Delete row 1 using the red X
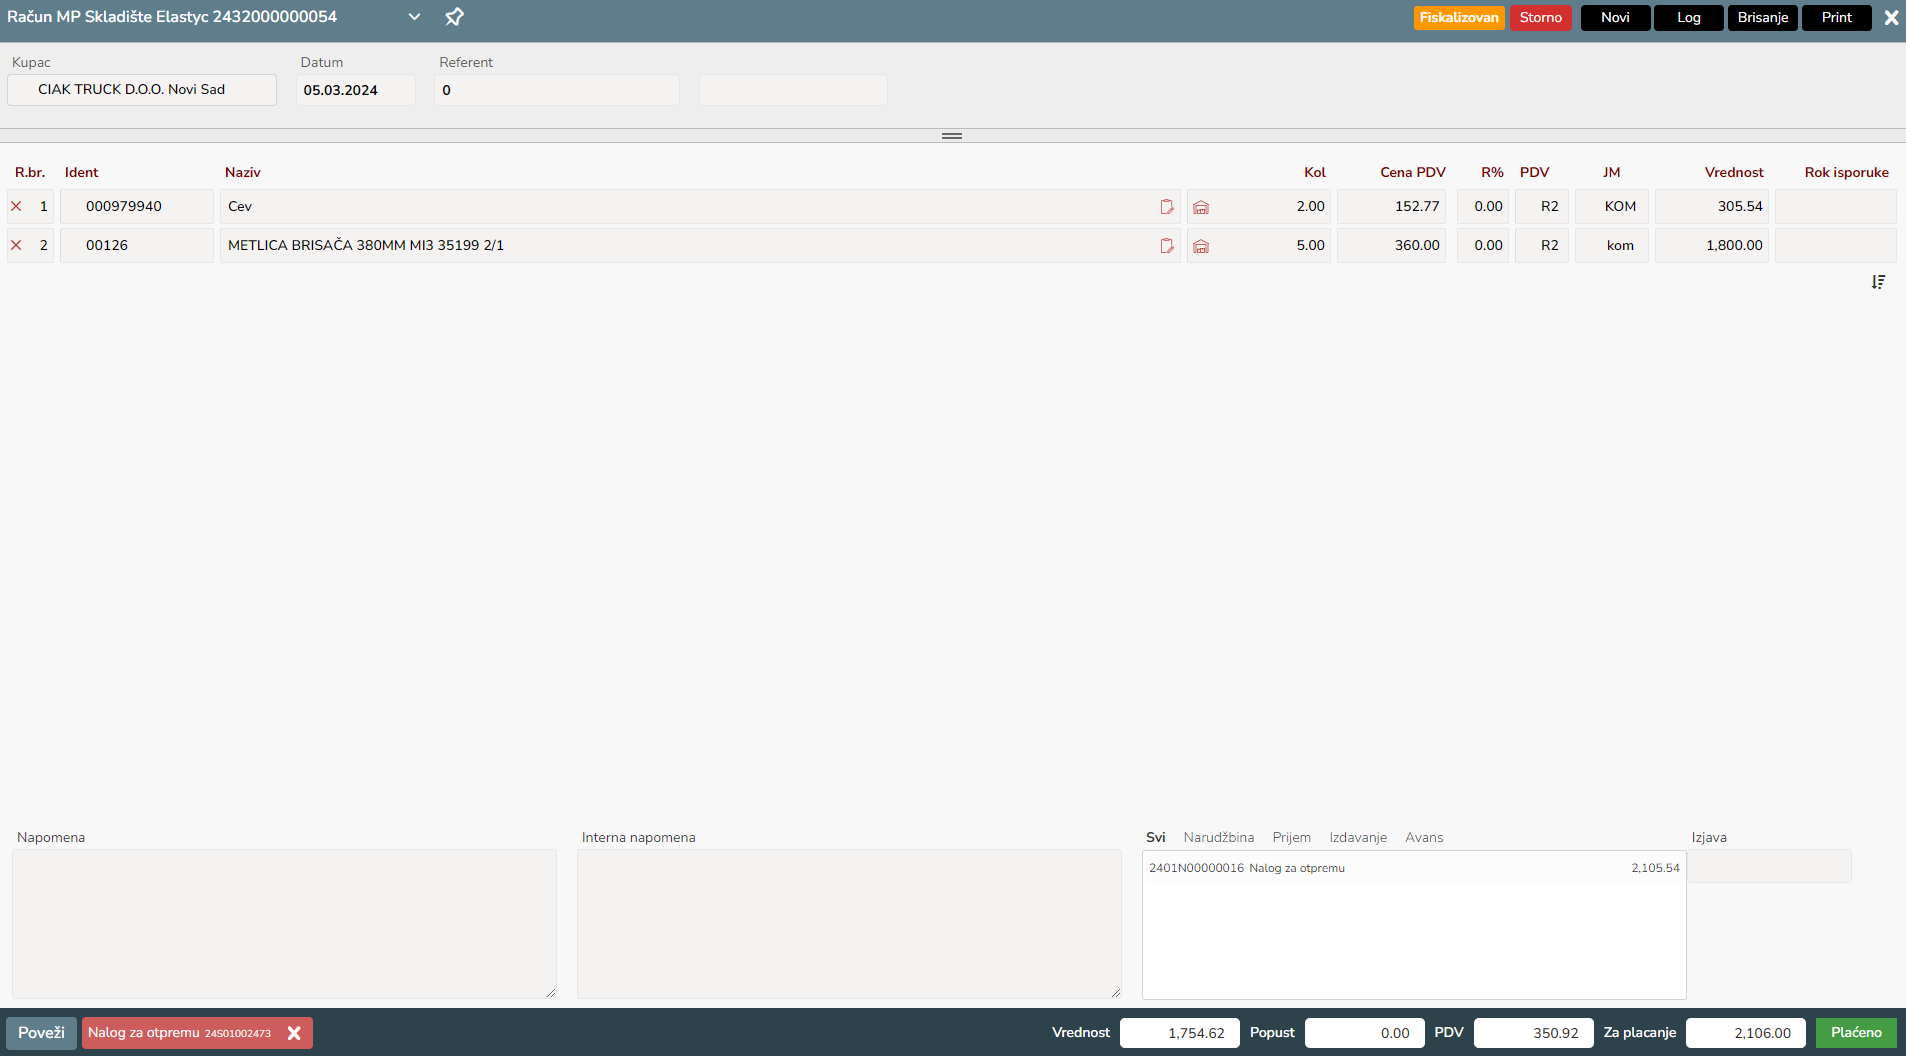1906x1056 pixels. pos(16,206)
